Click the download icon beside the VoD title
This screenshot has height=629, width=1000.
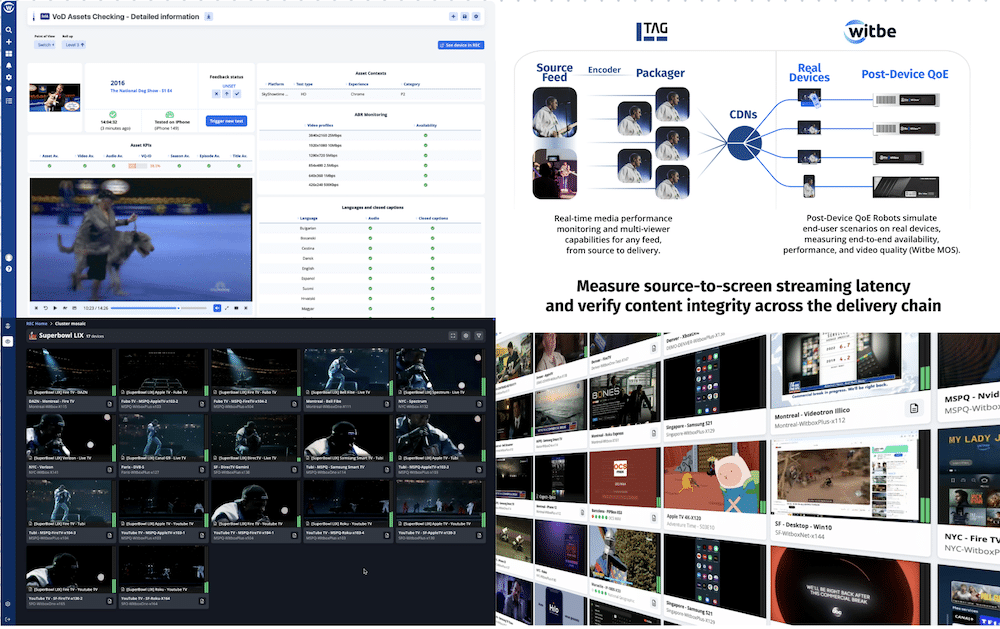(209, 17)
